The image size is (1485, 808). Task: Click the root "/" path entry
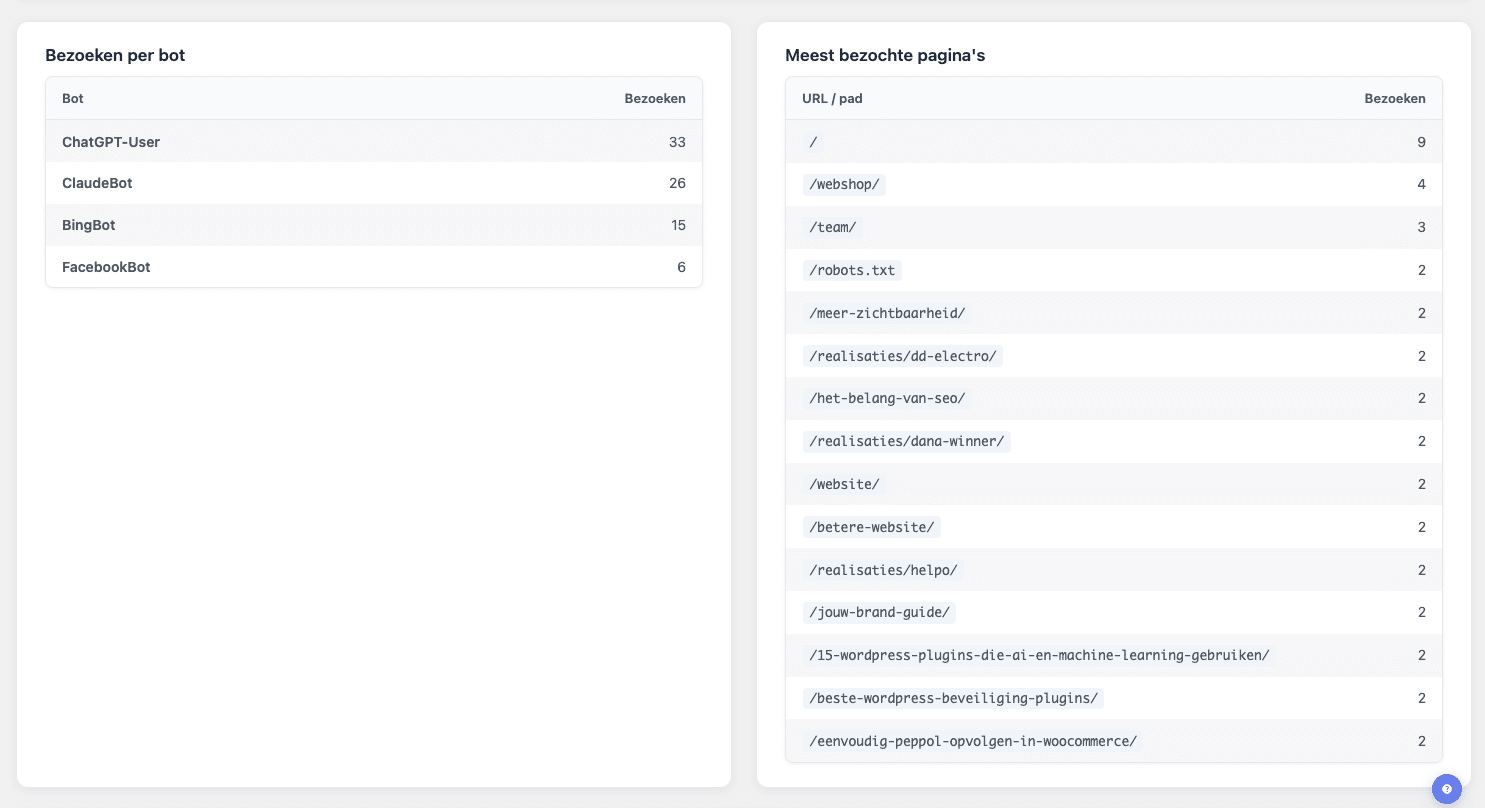point(813,143)
